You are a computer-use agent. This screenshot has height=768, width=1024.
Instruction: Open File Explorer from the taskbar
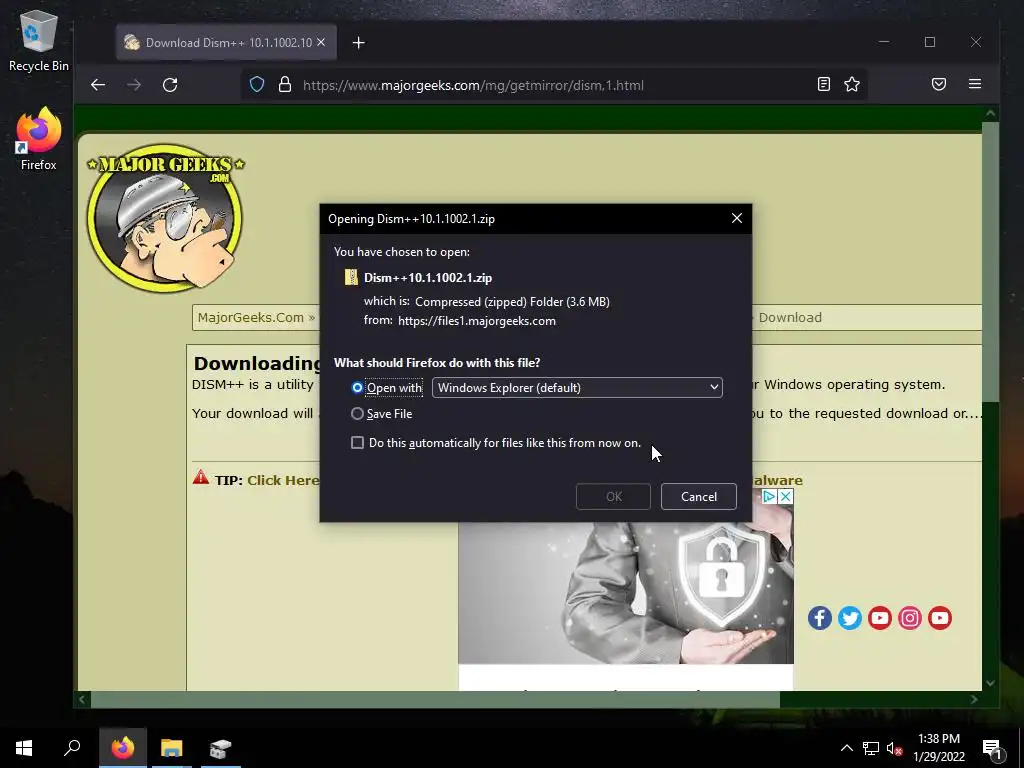coord(172,748)
